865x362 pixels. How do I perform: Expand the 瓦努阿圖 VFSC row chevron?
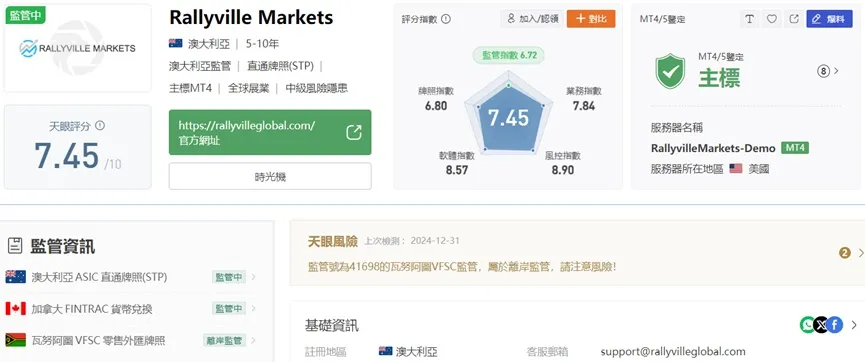pos(254,340)
